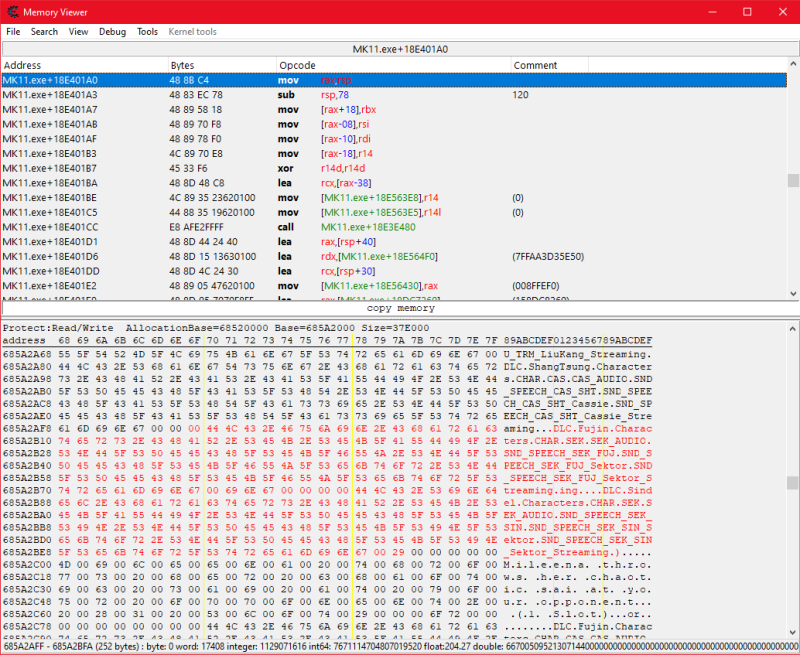This screenshot has height=655, width=800.
Task: Click the Comment column header
Action: click(x=549, y=65)
